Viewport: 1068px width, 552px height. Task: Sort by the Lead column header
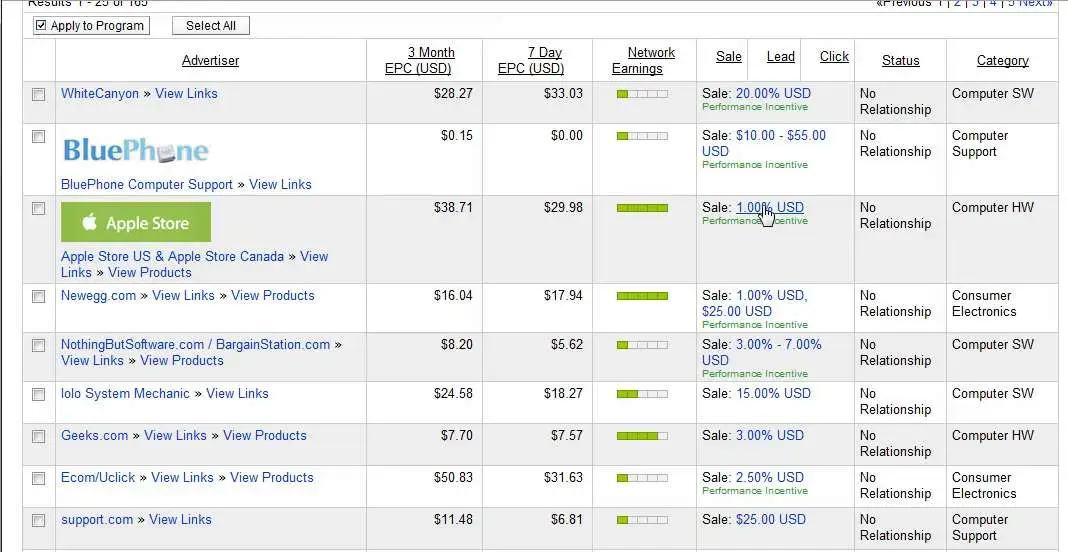pyautogui.click(x=781, y=57)
